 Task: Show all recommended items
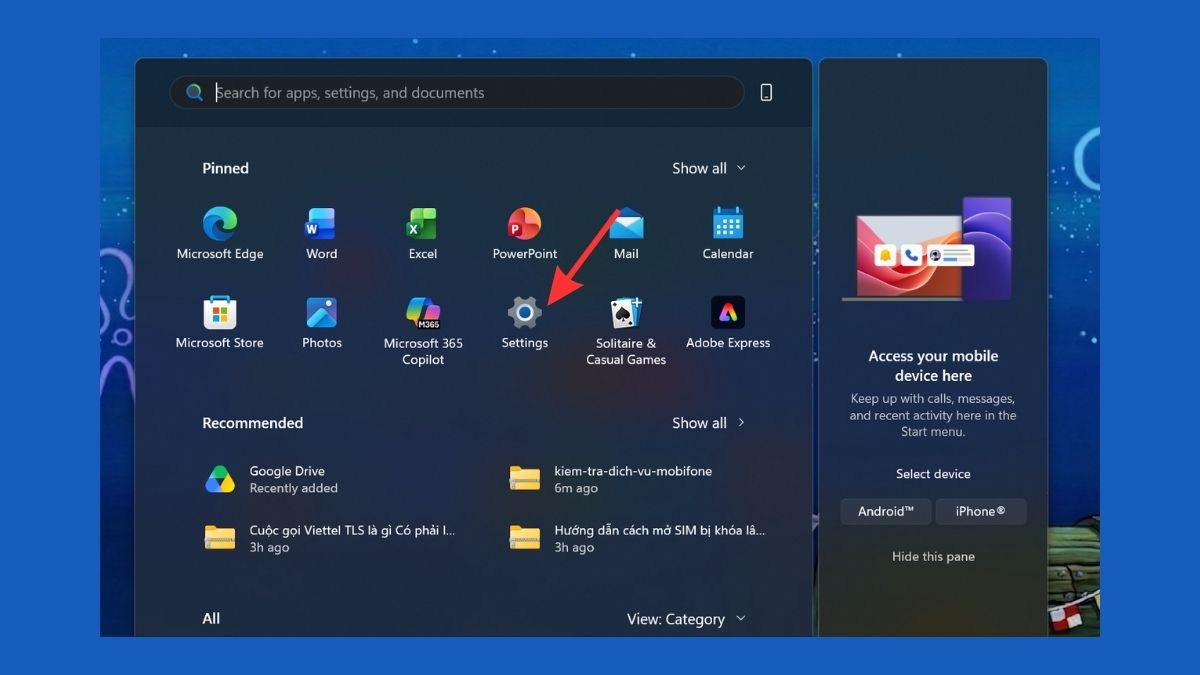coord(709,423)
